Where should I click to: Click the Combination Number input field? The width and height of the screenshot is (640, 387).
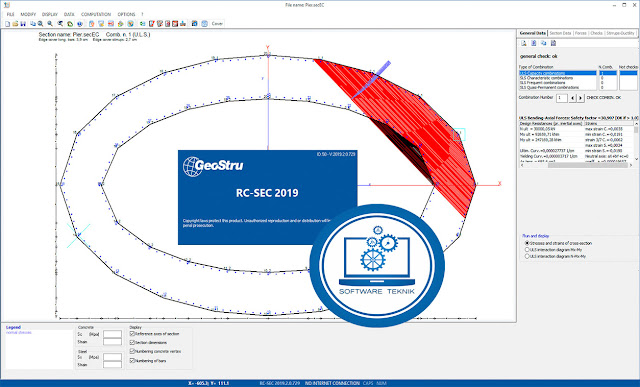(x=562, y=98)
